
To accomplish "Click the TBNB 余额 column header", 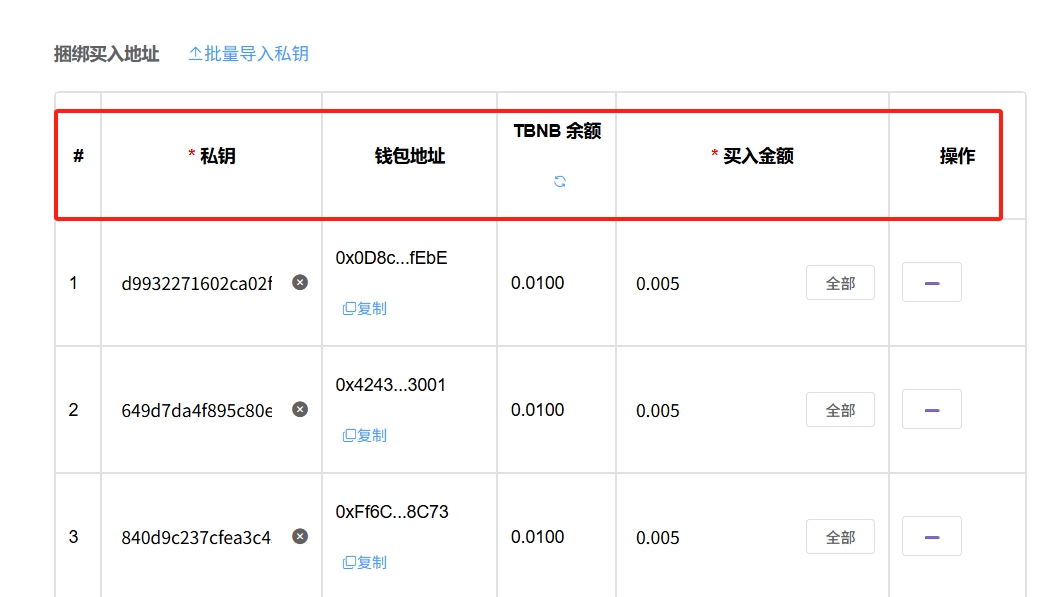I will [557, 131].
